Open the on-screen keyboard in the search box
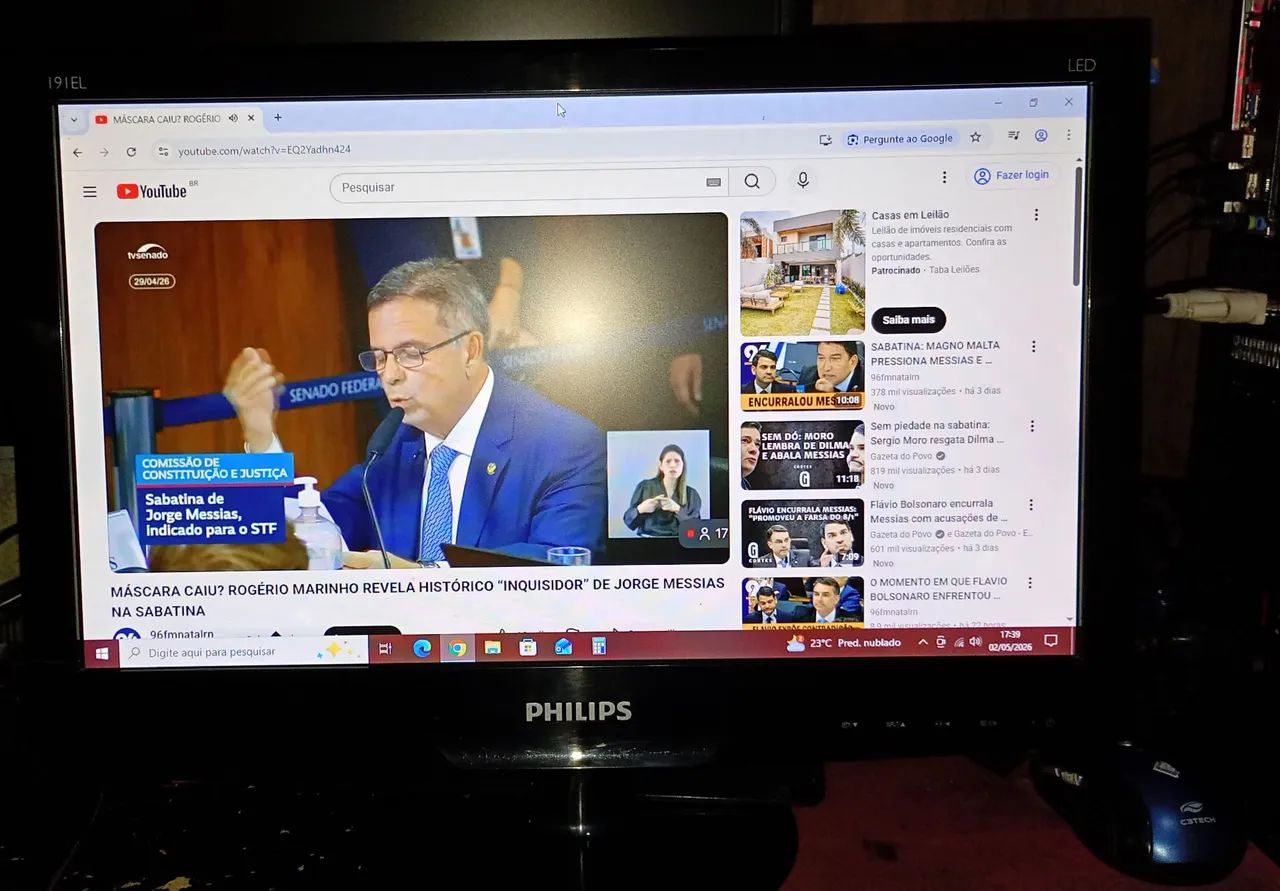1280x891 pixels. 714,182
